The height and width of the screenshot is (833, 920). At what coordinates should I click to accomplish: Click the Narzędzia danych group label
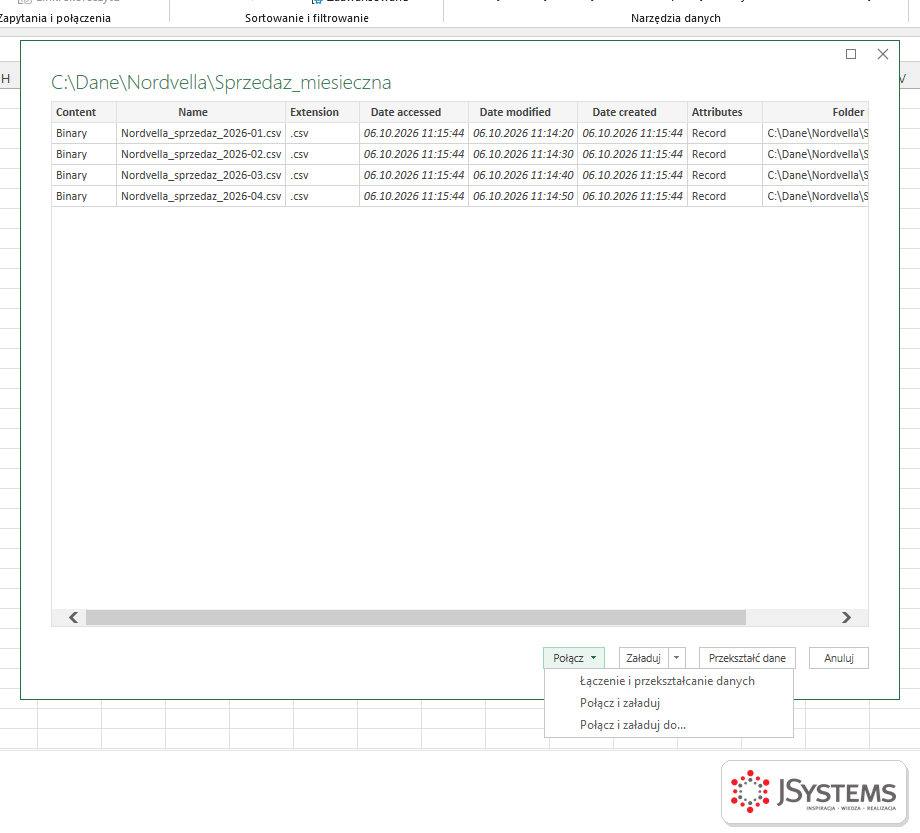(x=676, y=18)
